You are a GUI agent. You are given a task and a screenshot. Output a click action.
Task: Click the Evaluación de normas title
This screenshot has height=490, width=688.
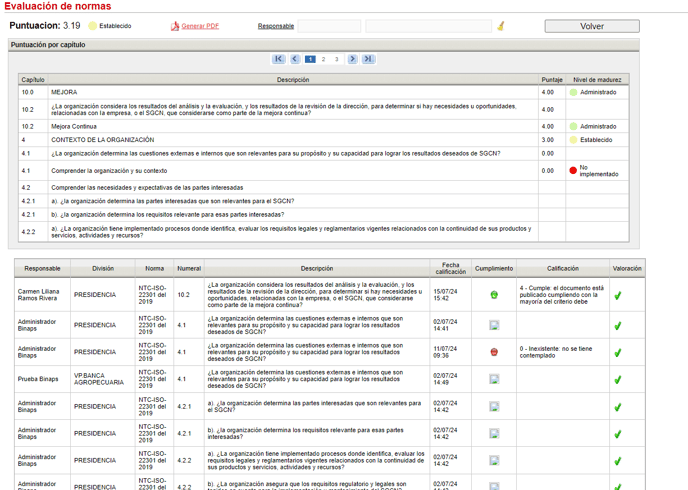click(x=57, y=6)
